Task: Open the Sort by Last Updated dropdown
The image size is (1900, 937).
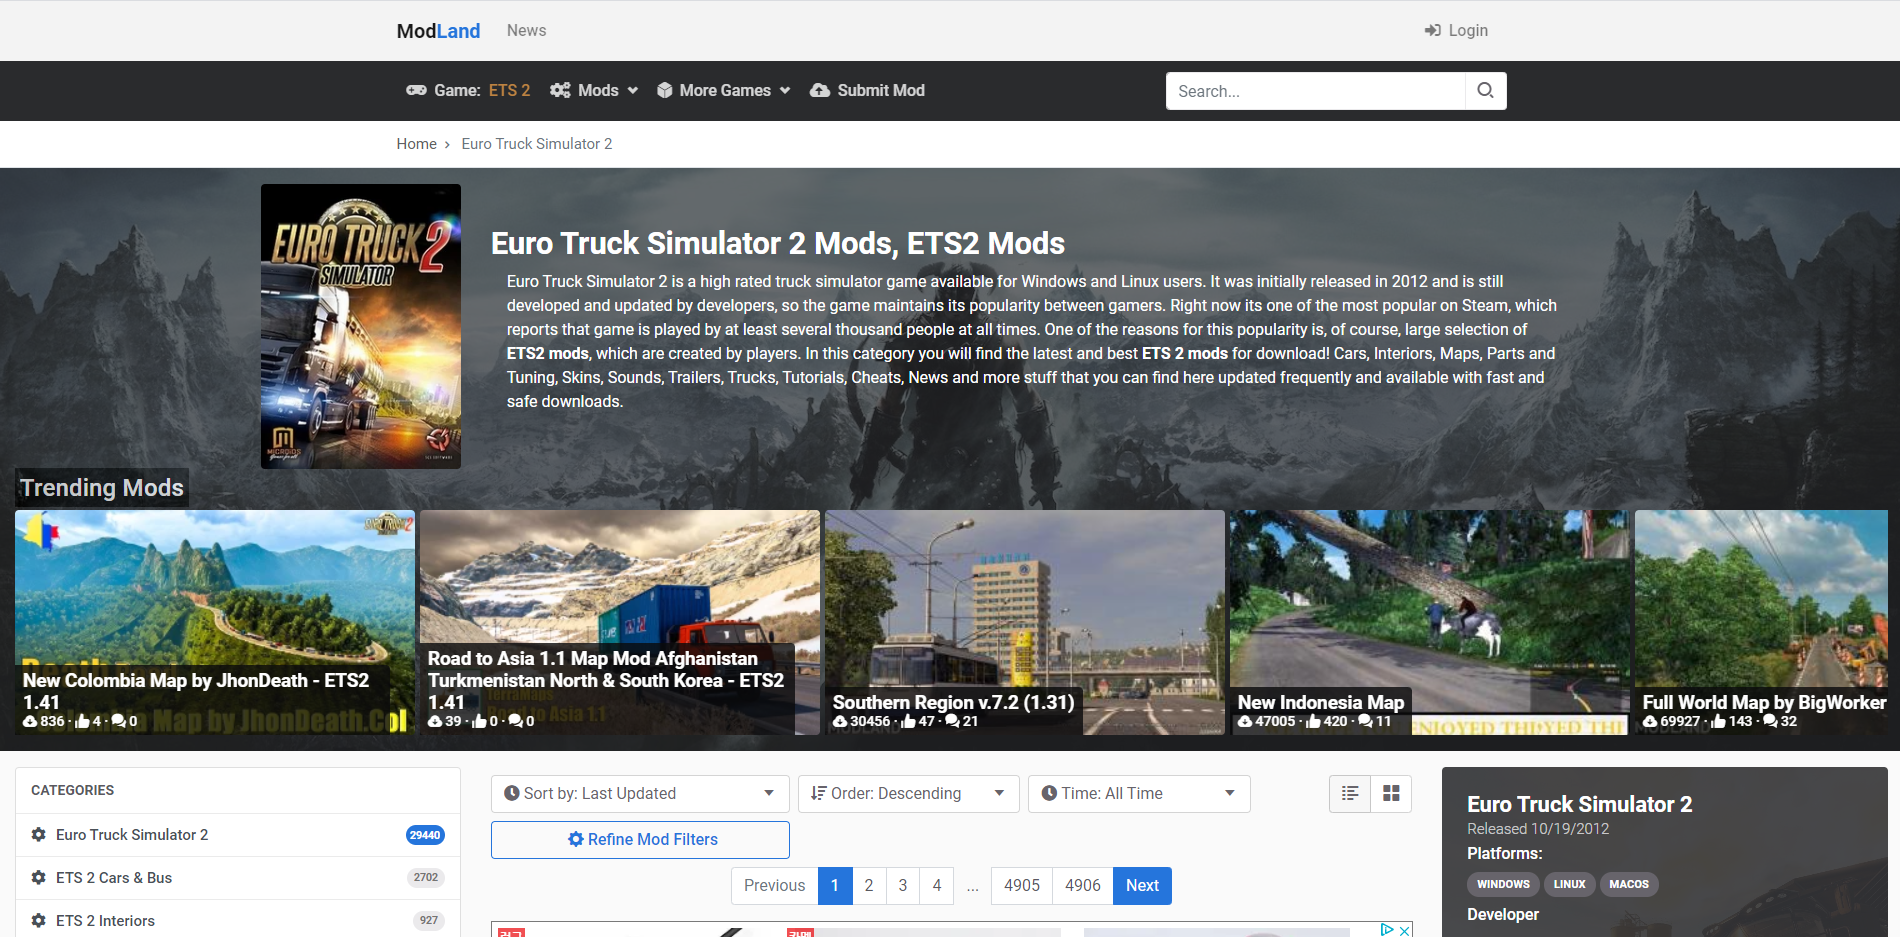Action: point(640,794)
